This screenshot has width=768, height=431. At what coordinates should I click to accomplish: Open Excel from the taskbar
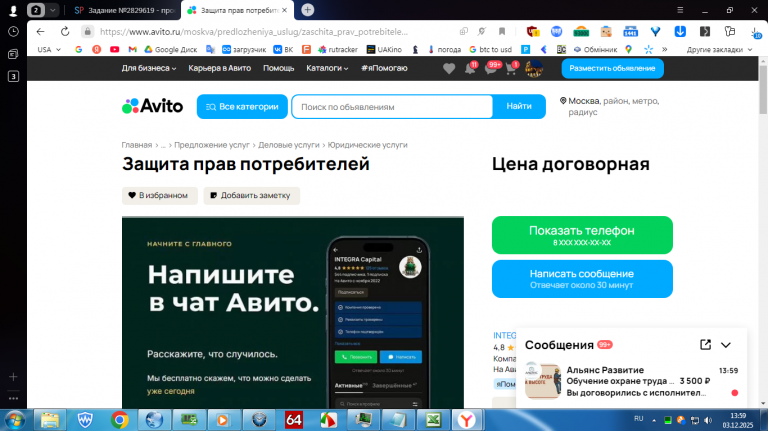click(433, 420)
